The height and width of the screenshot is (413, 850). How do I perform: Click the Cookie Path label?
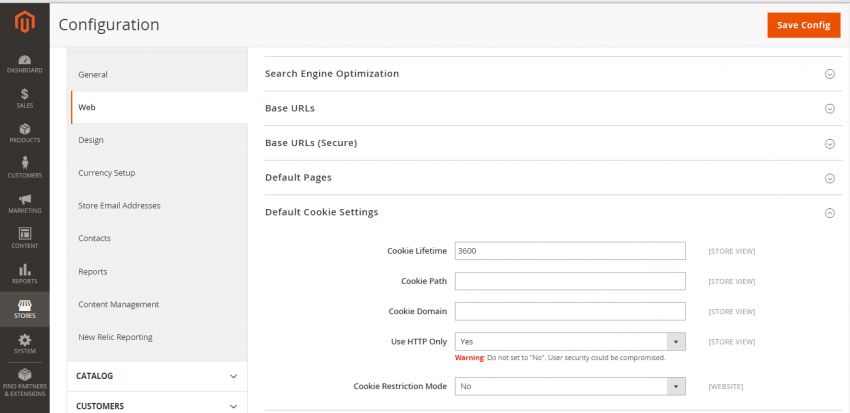coord(424,281)
